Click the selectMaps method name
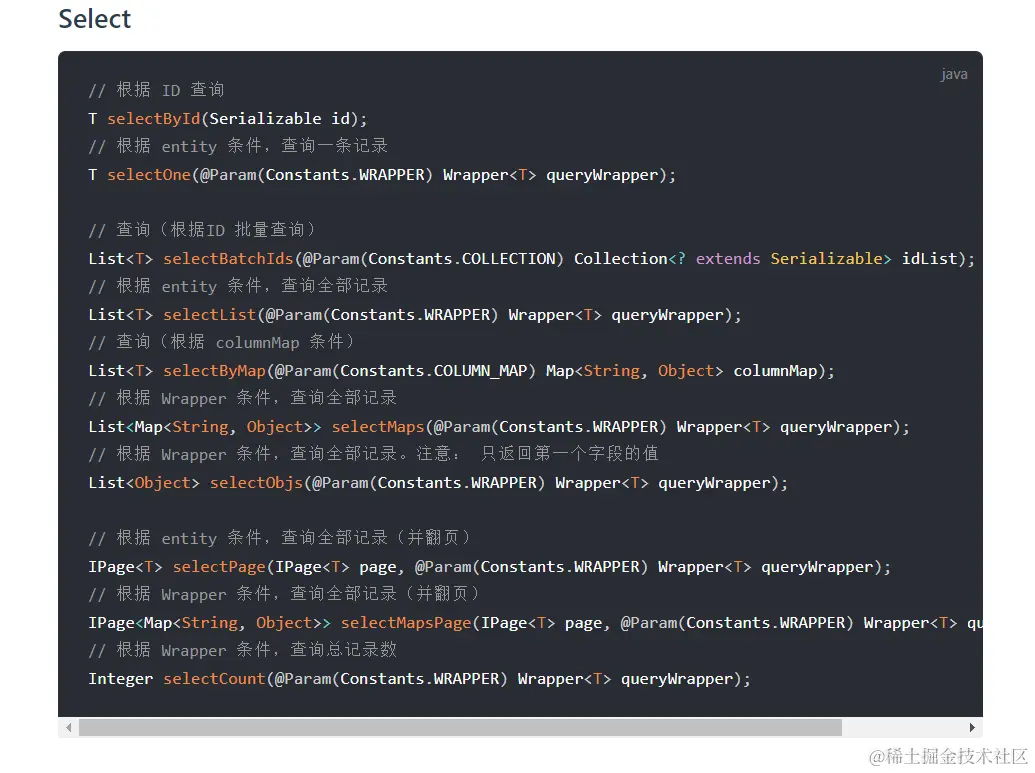1035x773 pixels. click(x=378, y=427)
